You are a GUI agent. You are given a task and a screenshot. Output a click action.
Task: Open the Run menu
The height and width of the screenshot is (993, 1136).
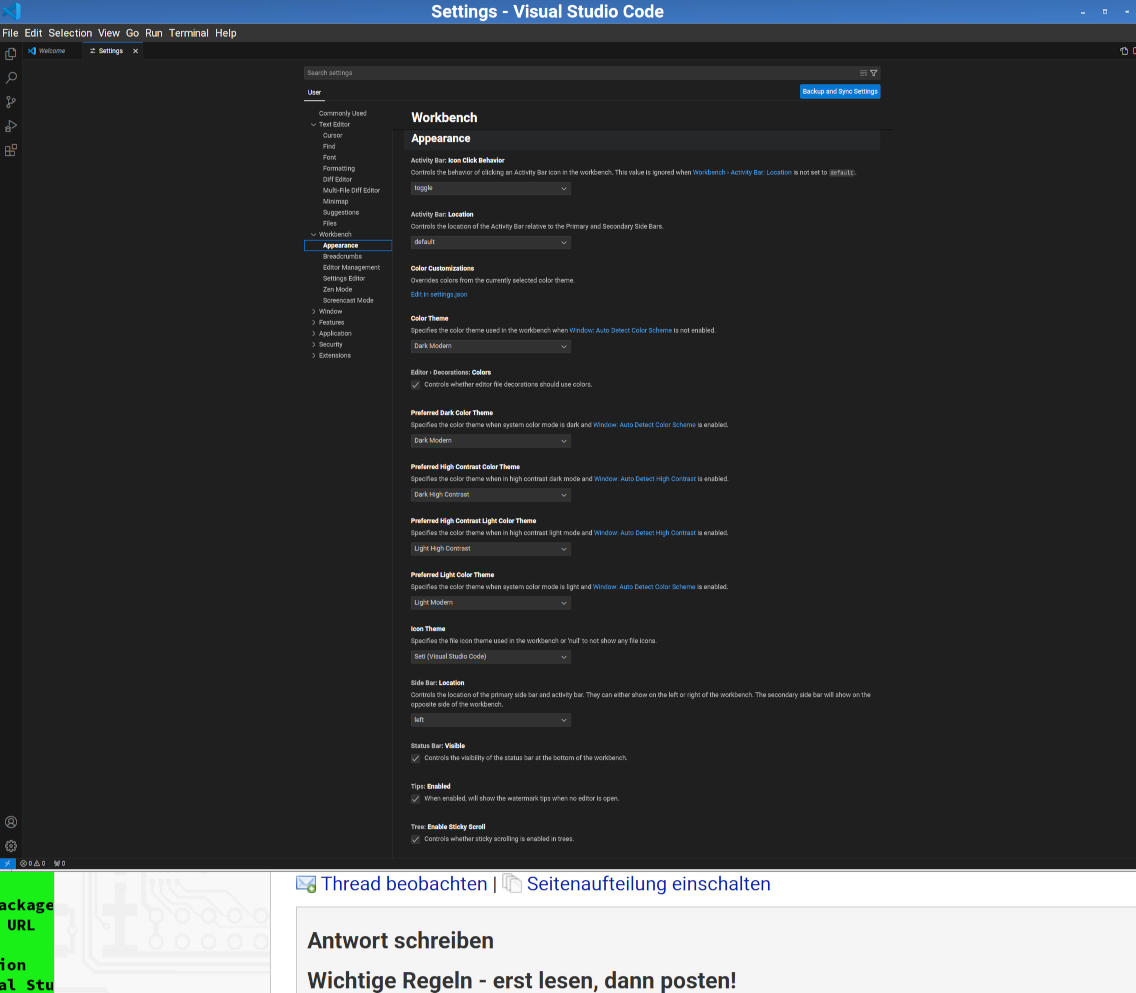point(154,33)
